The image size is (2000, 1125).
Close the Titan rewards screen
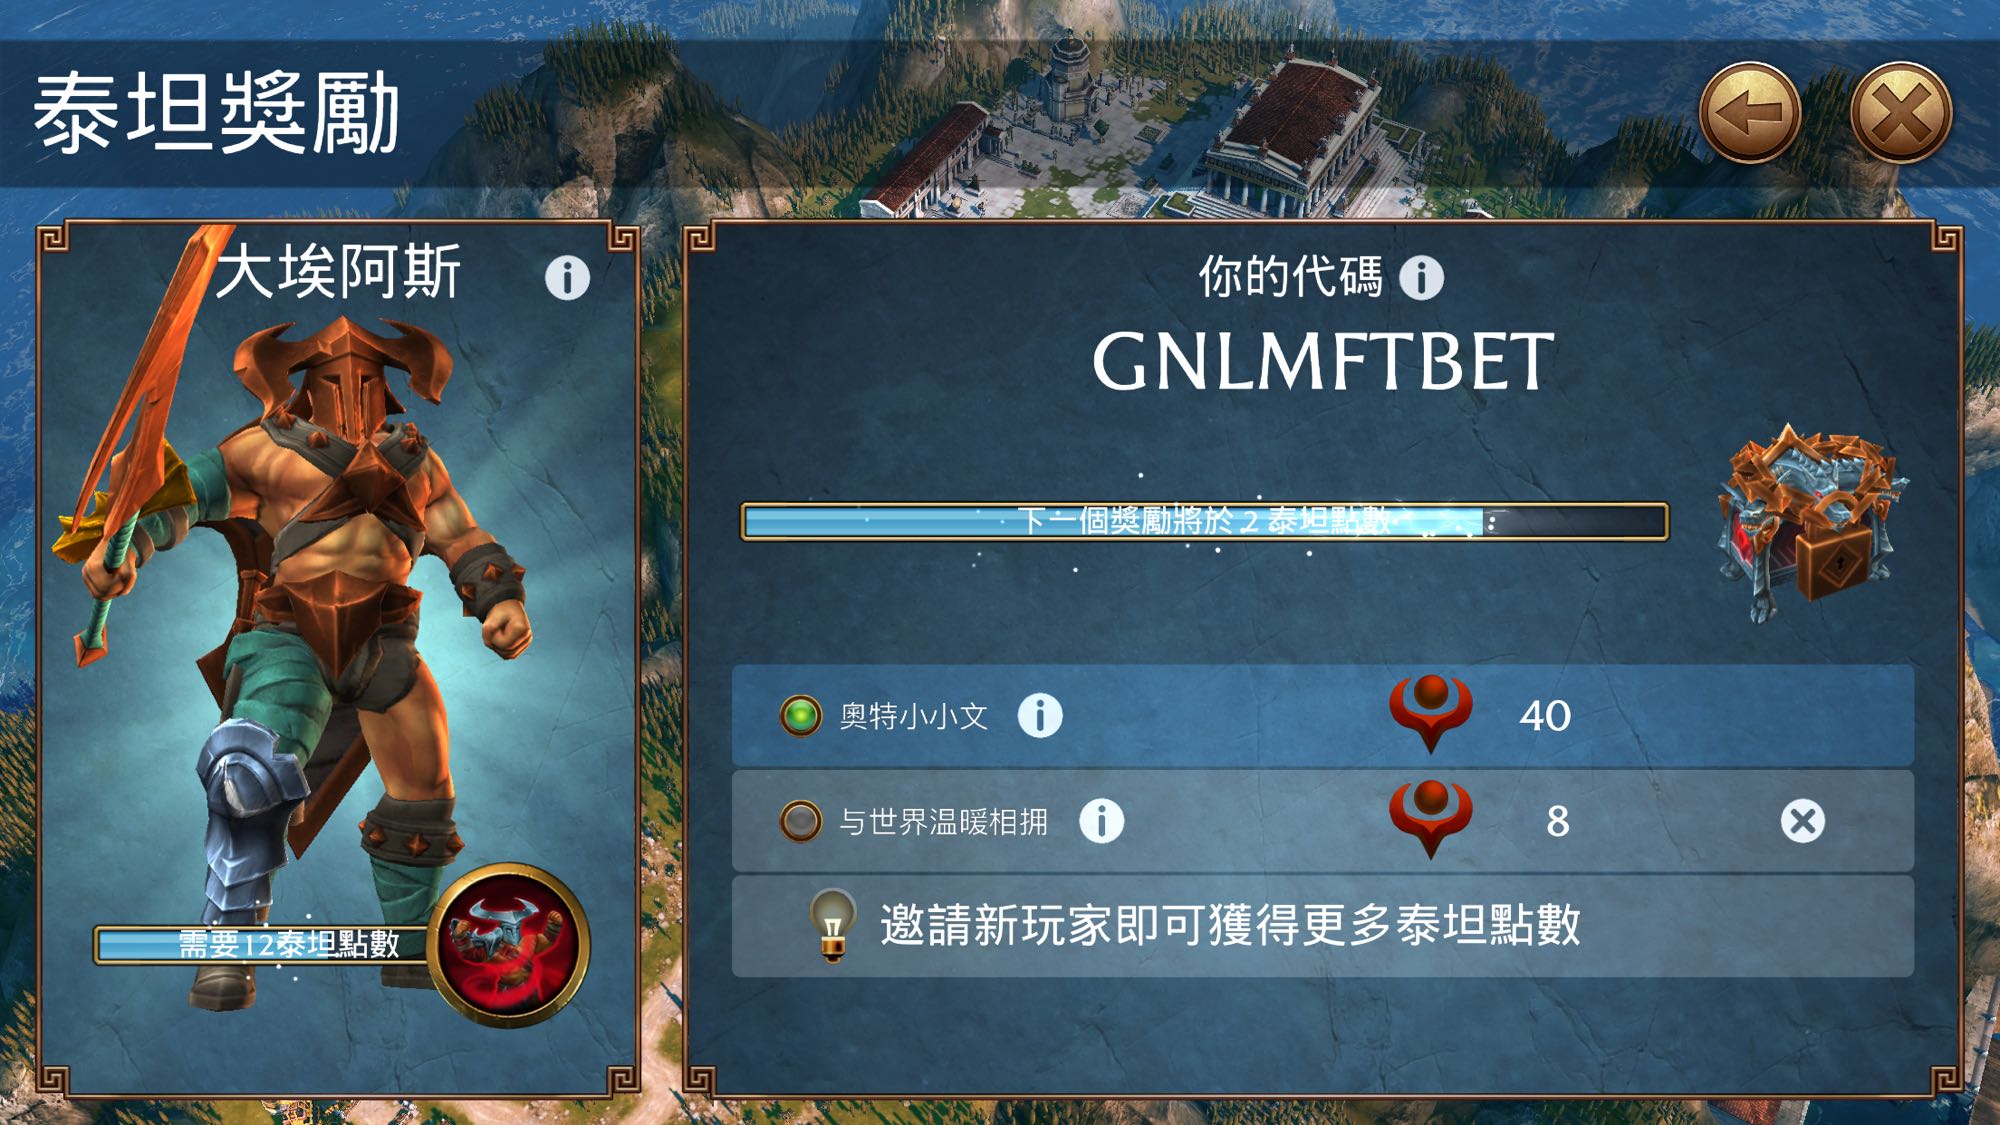(x=1901, y=112)
